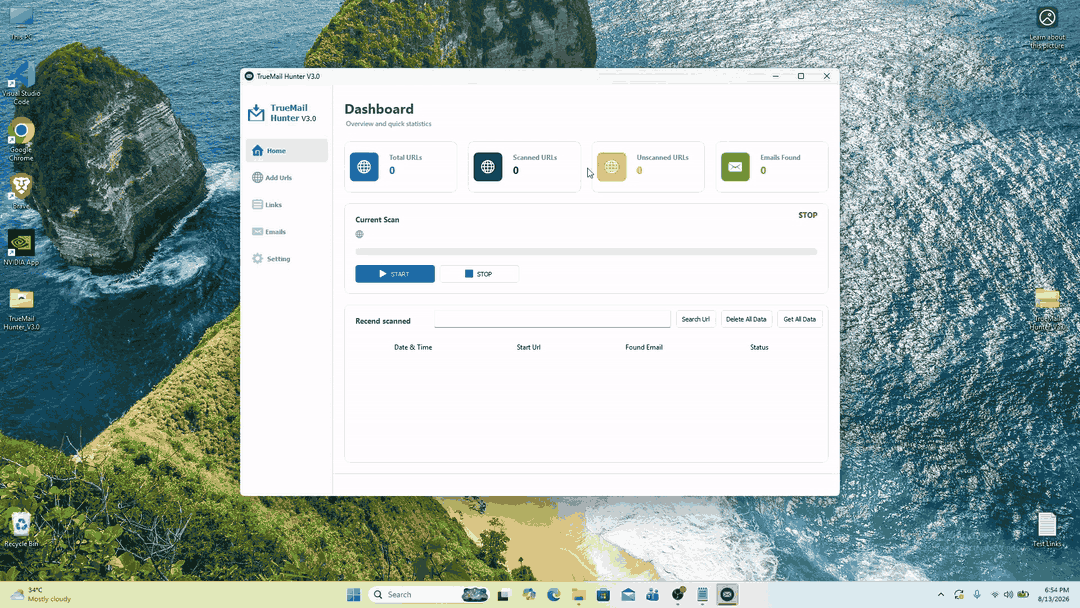
Task: Open Microsoft Store from taskbar
Action: [x=603, y=595]
